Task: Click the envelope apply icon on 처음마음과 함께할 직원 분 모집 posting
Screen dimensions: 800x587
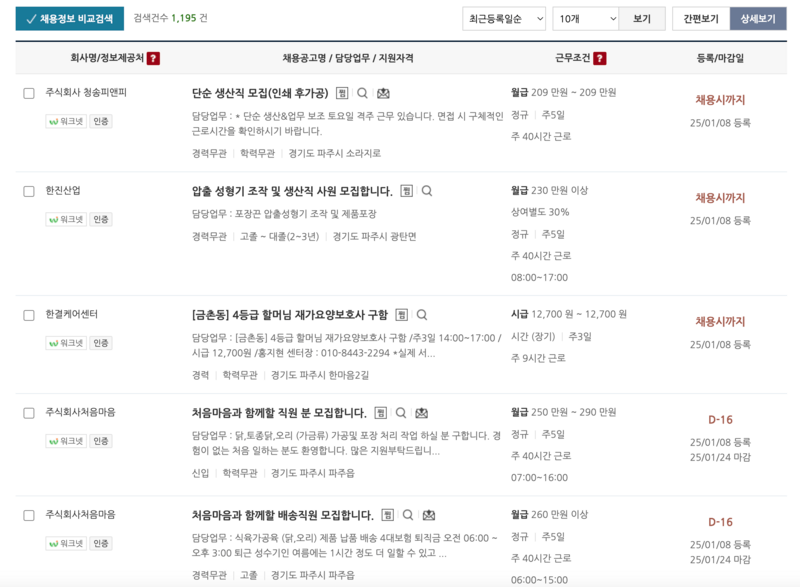Action: (421, 413)
